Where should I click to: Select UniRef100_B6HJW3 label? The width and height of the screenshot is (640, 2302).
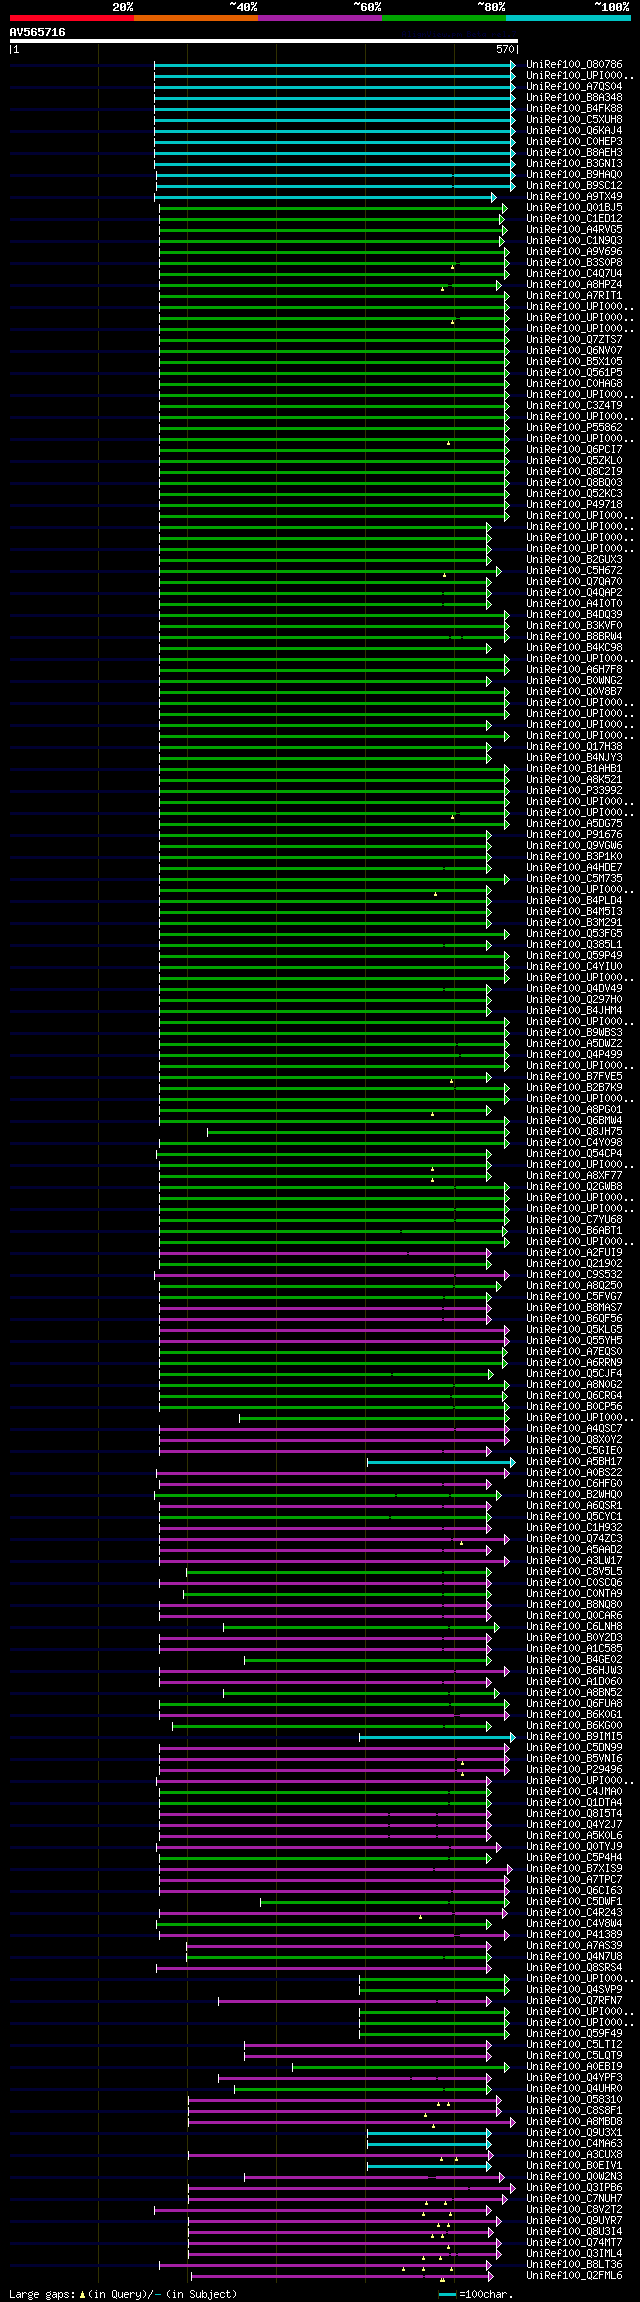point(574,1671)
